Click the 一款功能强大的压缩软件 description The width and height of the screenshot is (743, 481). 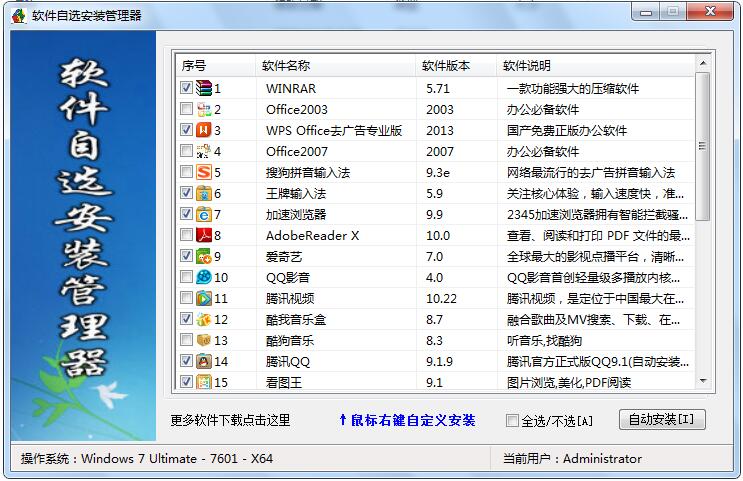click(x=573, y=89)
